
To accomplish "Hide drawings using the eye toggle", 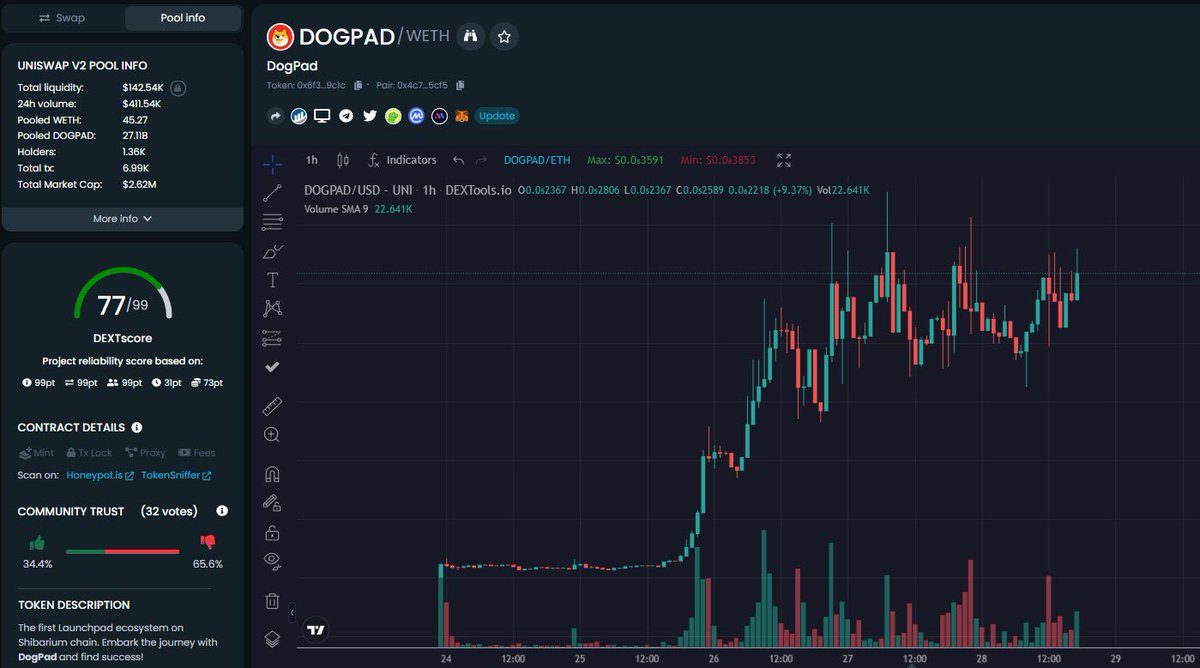I will click(271, 561).
